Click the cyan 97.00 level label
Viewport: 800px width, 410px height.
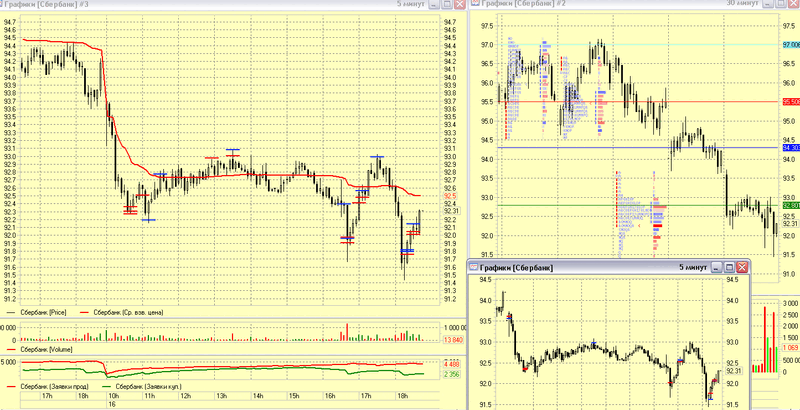click(791, 45)
